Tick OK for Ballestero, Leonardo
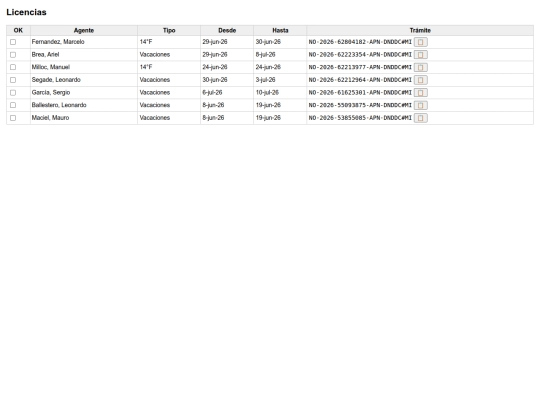Image resolution: width=540 pixels, height=405 pixels. [x=13, y=105]
